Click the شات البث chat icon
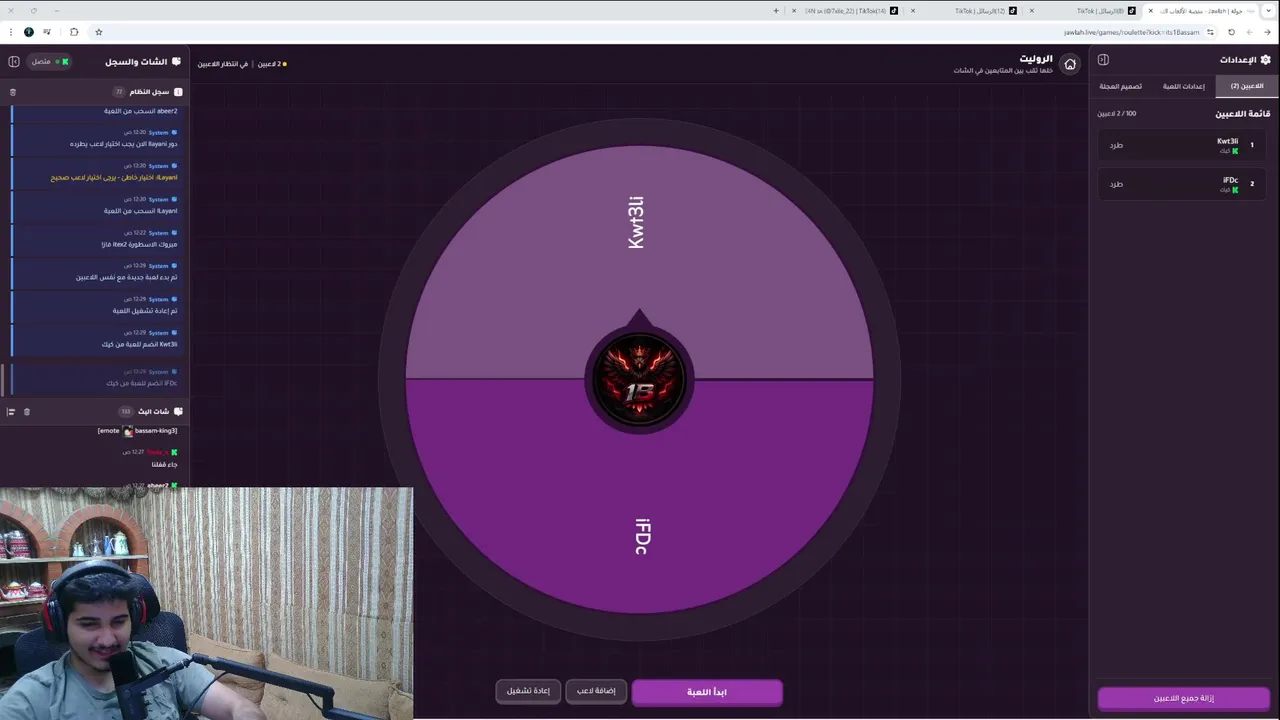1280x720 pixels. pos(178,411)
